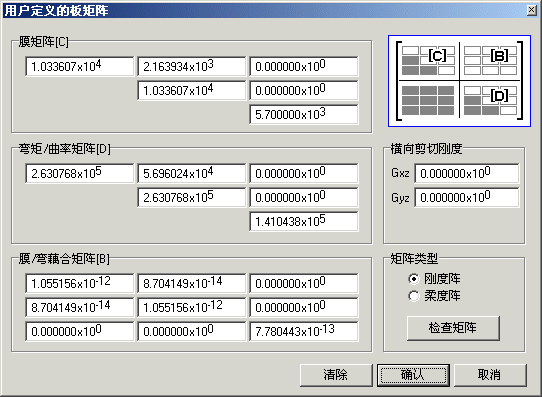Click the 矩阵类型 group label
The image size is (542, 397).
click(x=414, y=258)
